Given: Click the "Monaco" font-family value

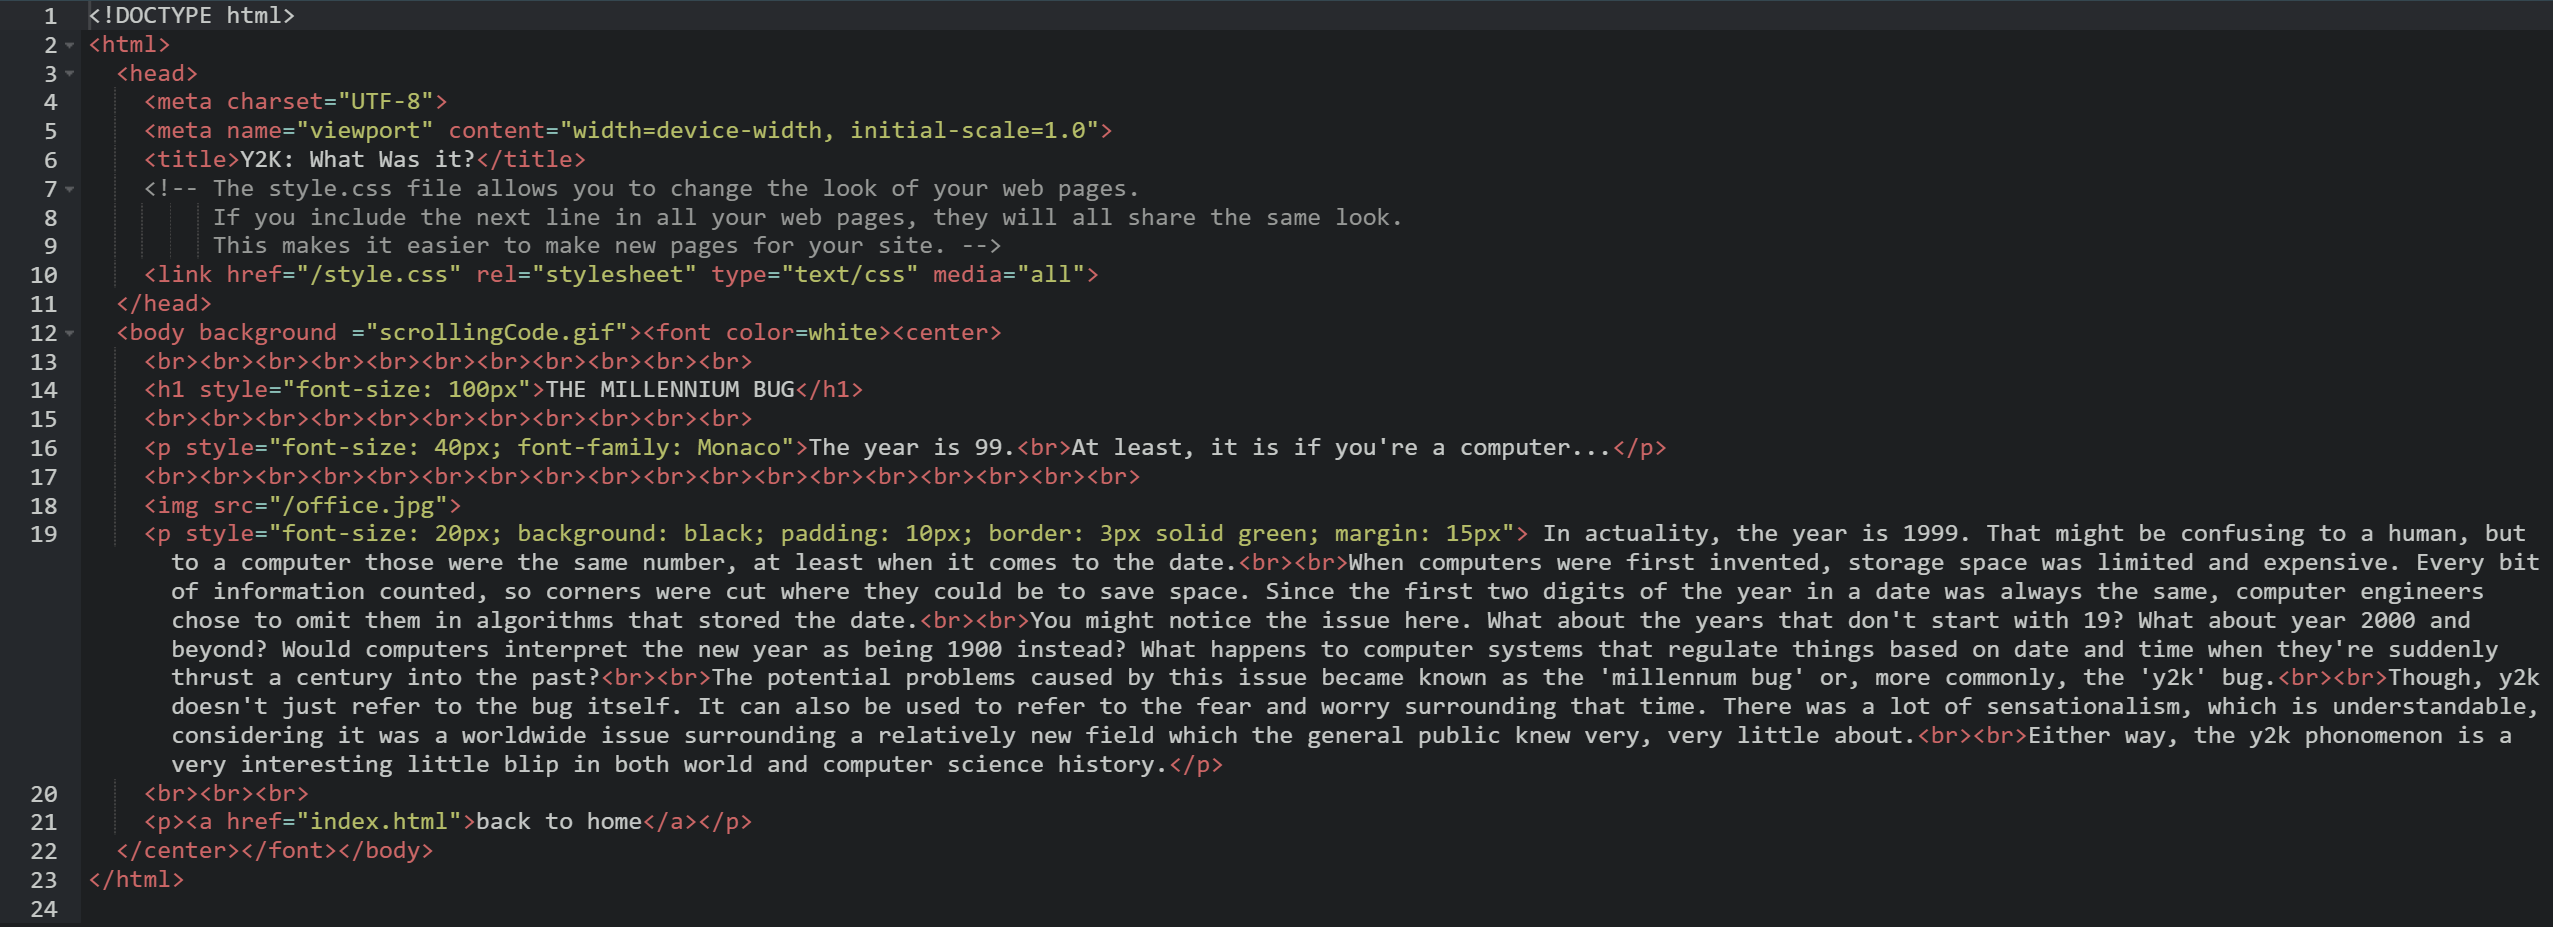Looking at the screenshot, I should pyautogui.click(x=738, y=448).
